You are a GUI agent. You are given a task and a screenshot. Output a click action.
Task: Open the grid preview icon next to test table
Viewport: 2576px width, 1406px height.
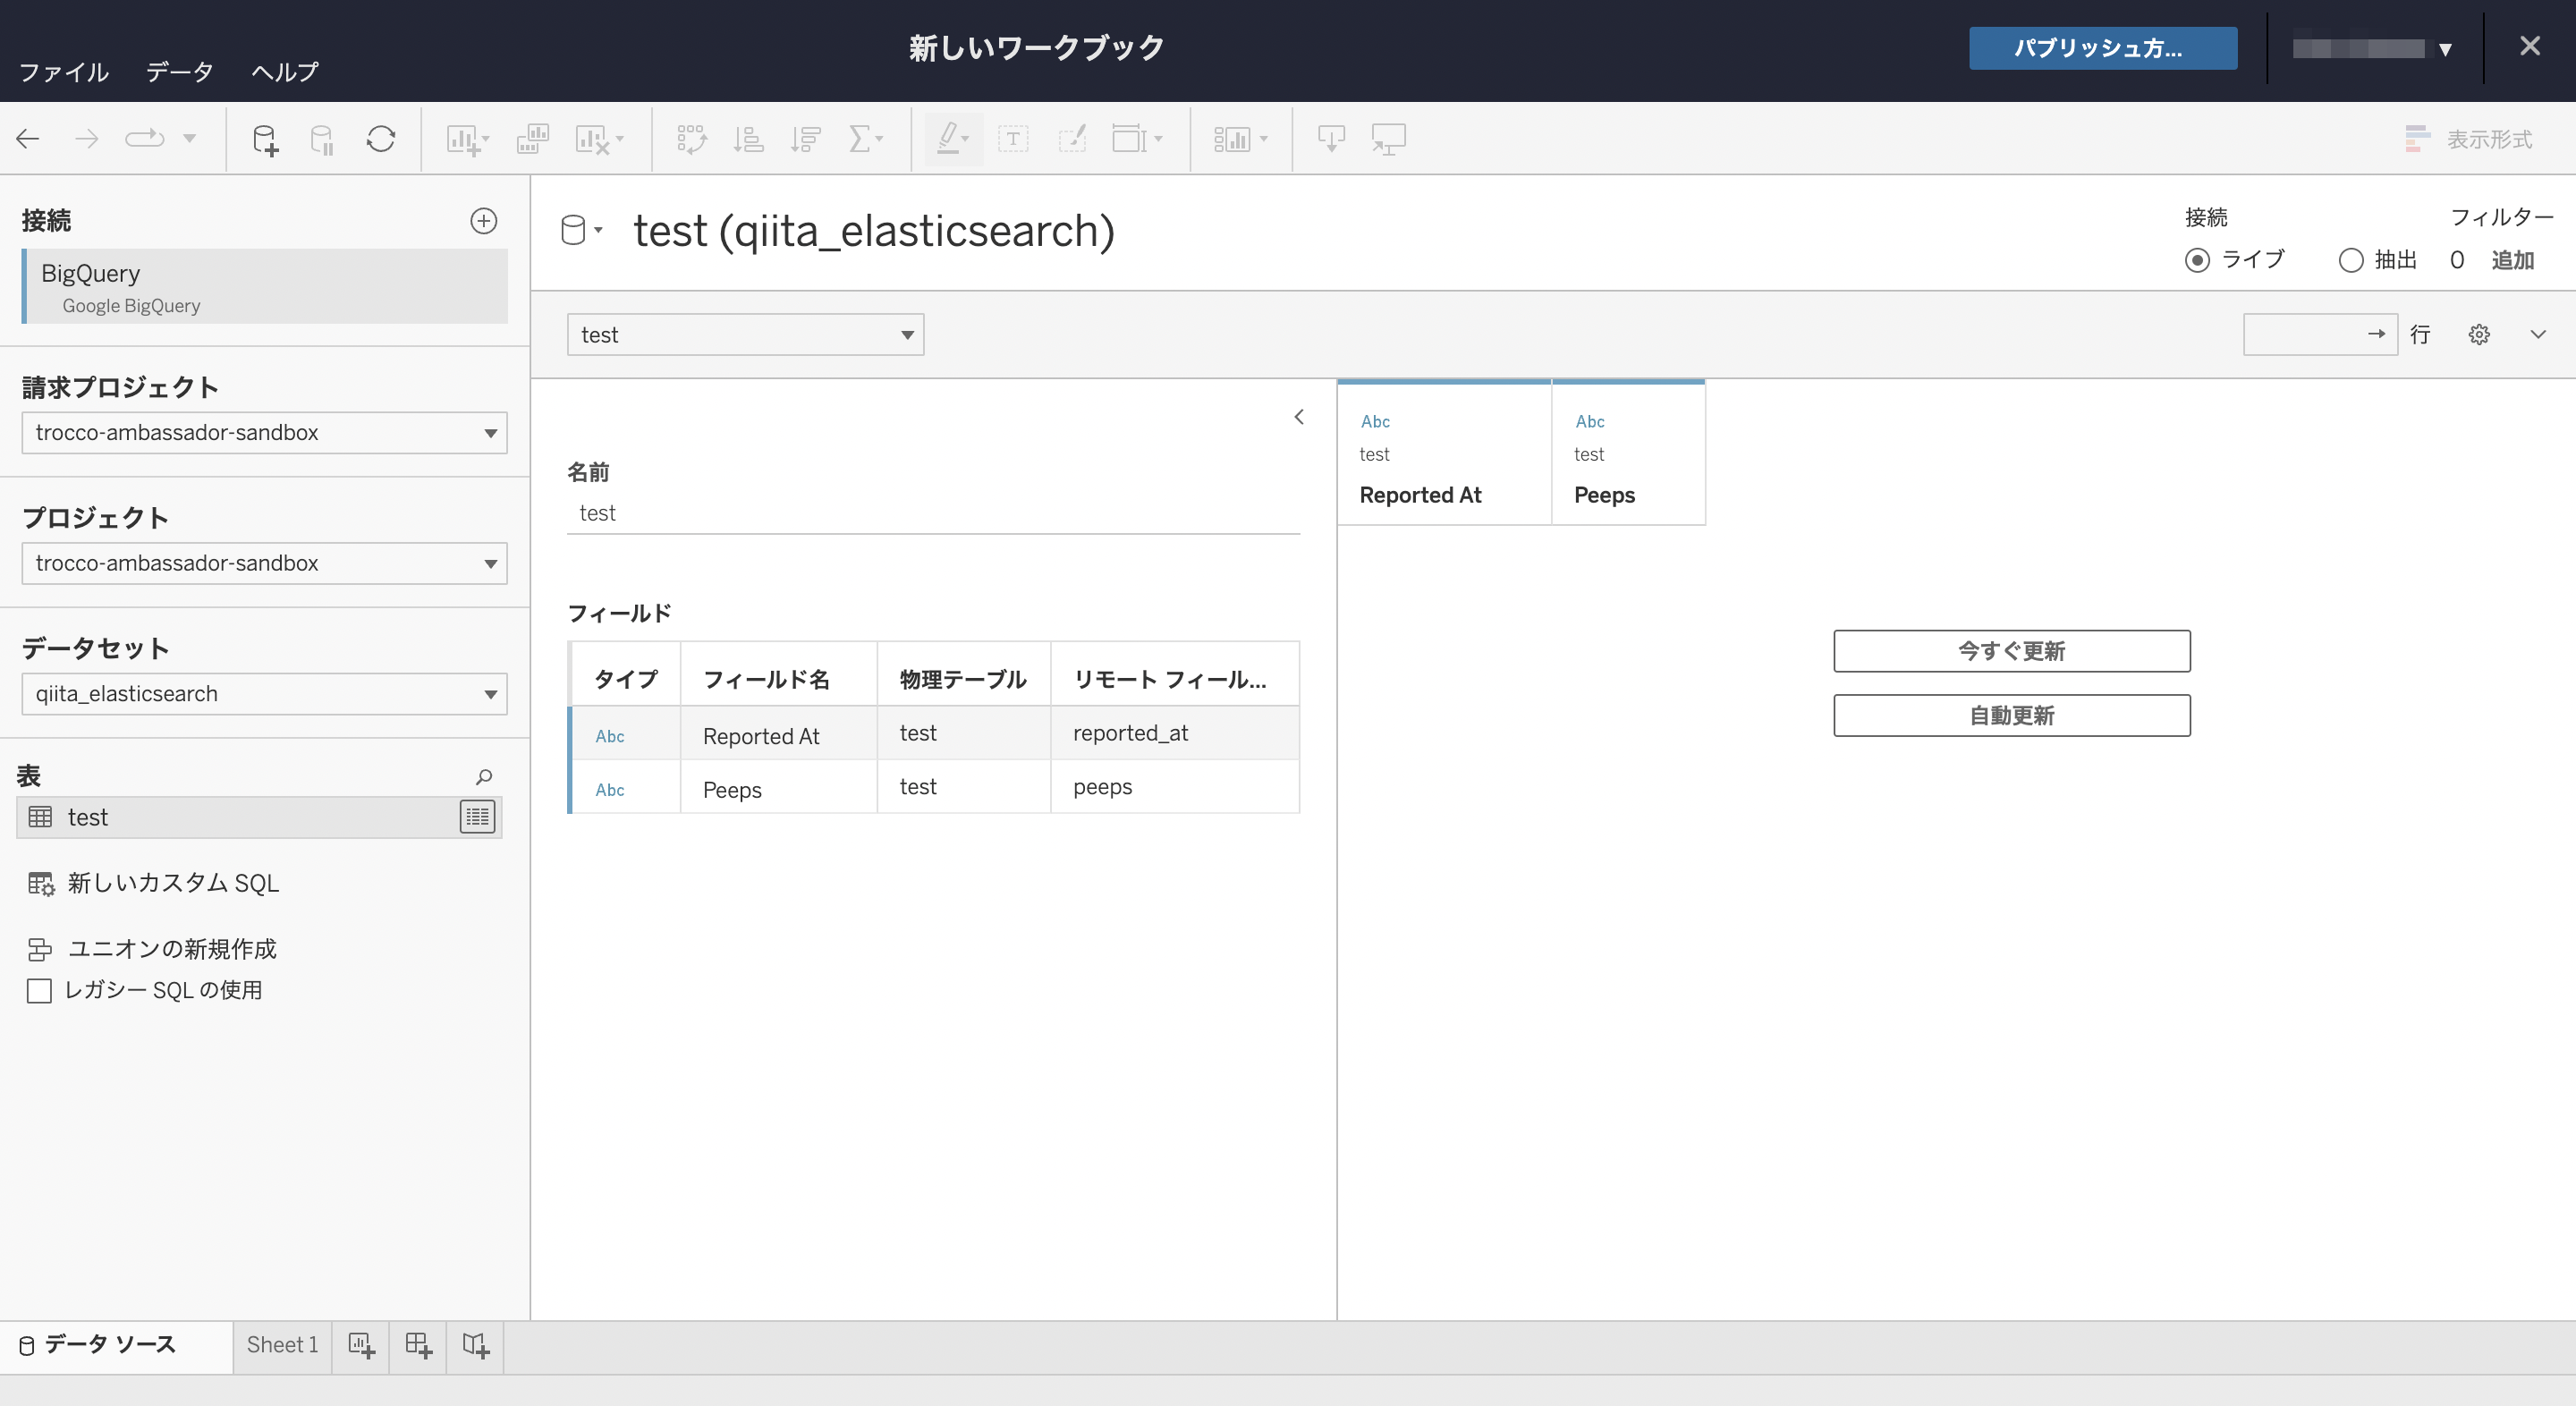tap(477, 817)
